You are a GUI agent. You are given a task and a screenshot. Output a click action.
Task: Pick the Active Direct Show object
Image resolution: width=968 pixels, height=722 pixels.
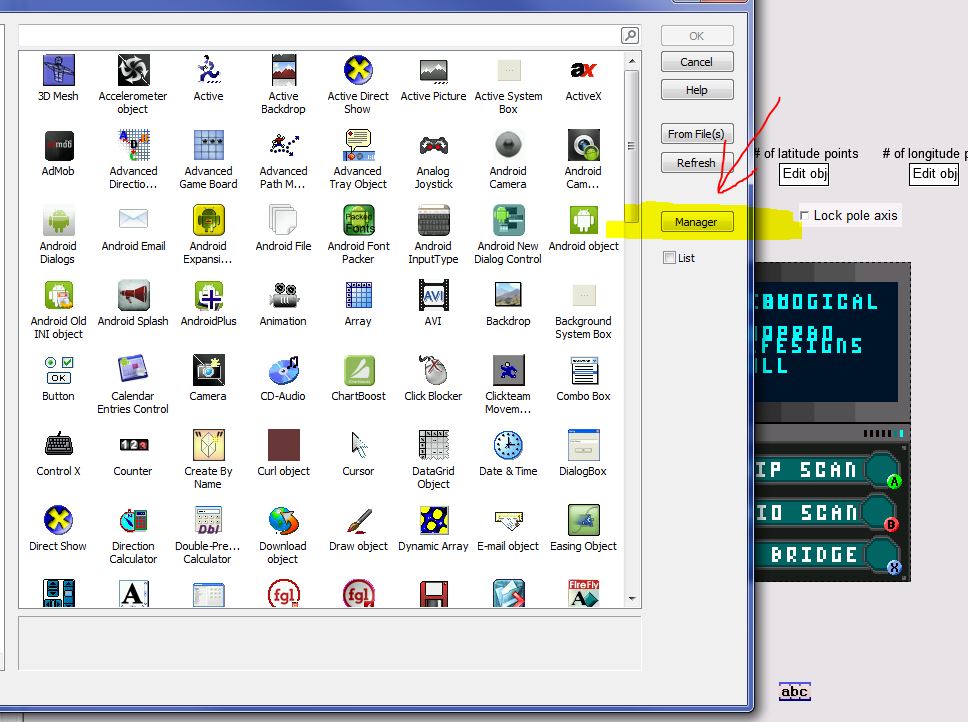click(x=358, y=70)
